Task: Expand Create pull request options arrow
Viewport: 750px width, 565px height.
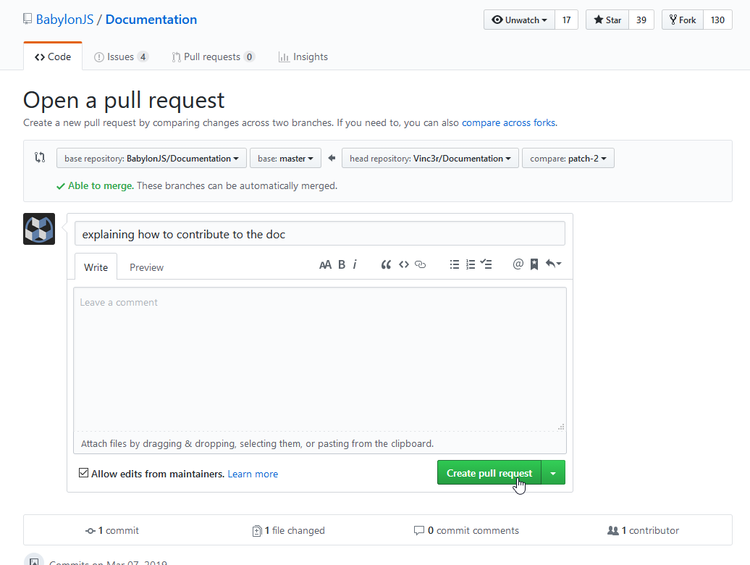Action: pyautogui.click(x=553, y=473)
